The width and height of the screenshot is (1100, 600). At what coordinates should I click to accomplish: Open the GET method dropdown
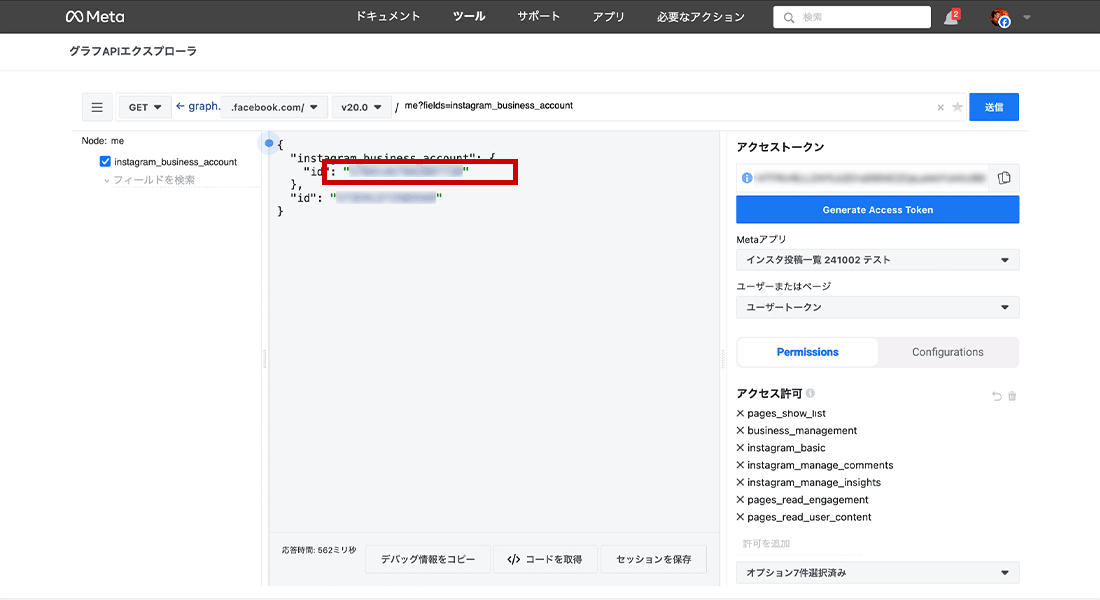point(145,107)
